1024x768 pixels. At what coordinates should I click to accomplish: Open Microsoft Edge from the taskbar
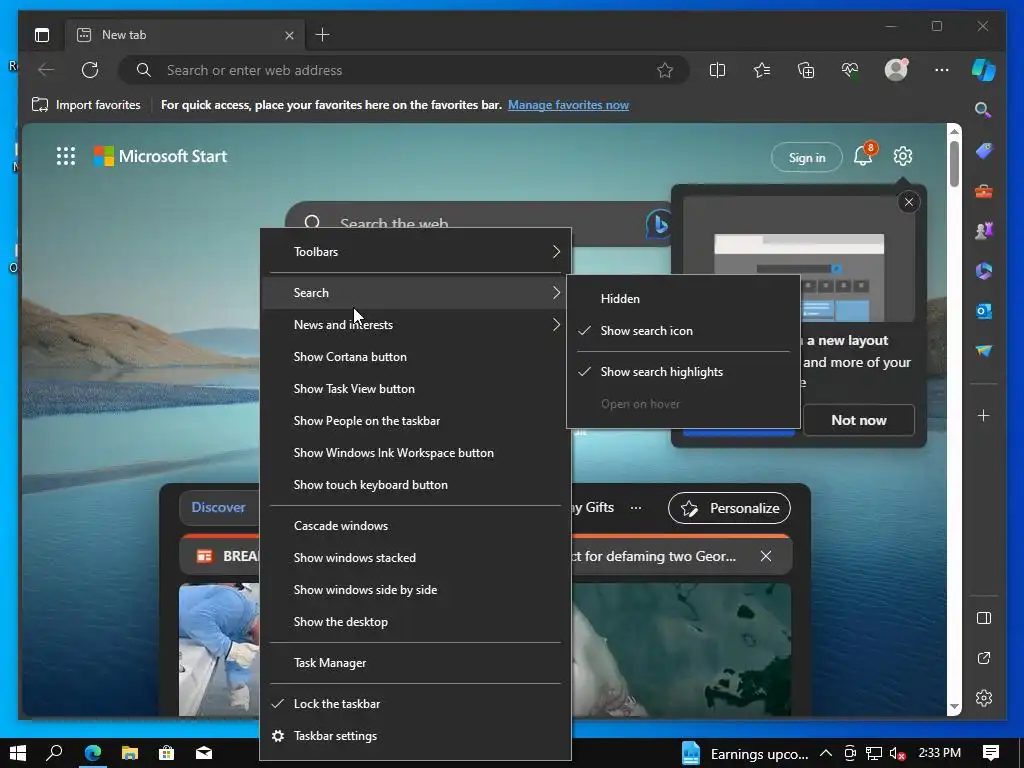click(93, 753)
